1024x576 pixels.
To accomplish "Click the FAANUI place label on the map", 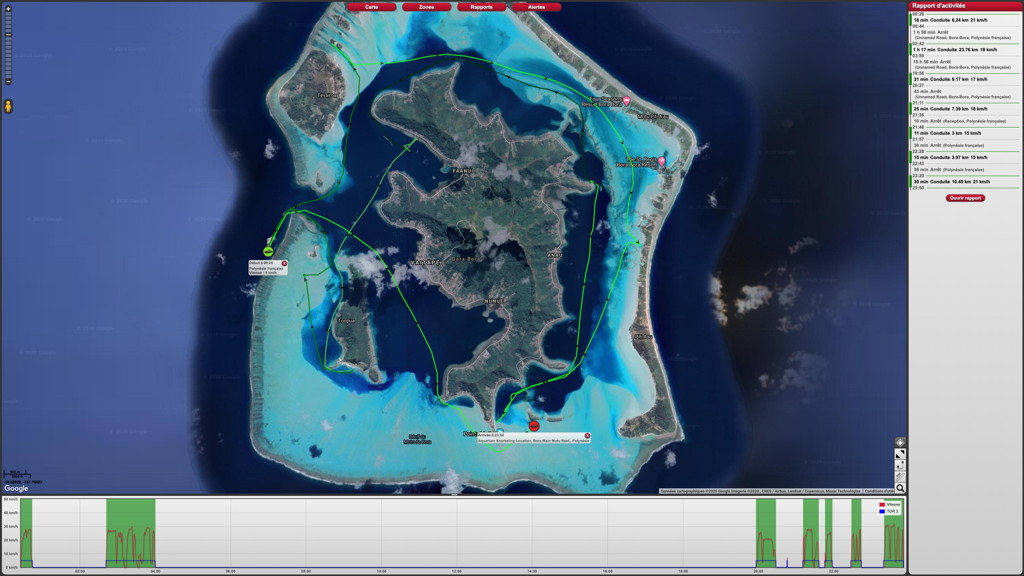I will click(462, 171).
